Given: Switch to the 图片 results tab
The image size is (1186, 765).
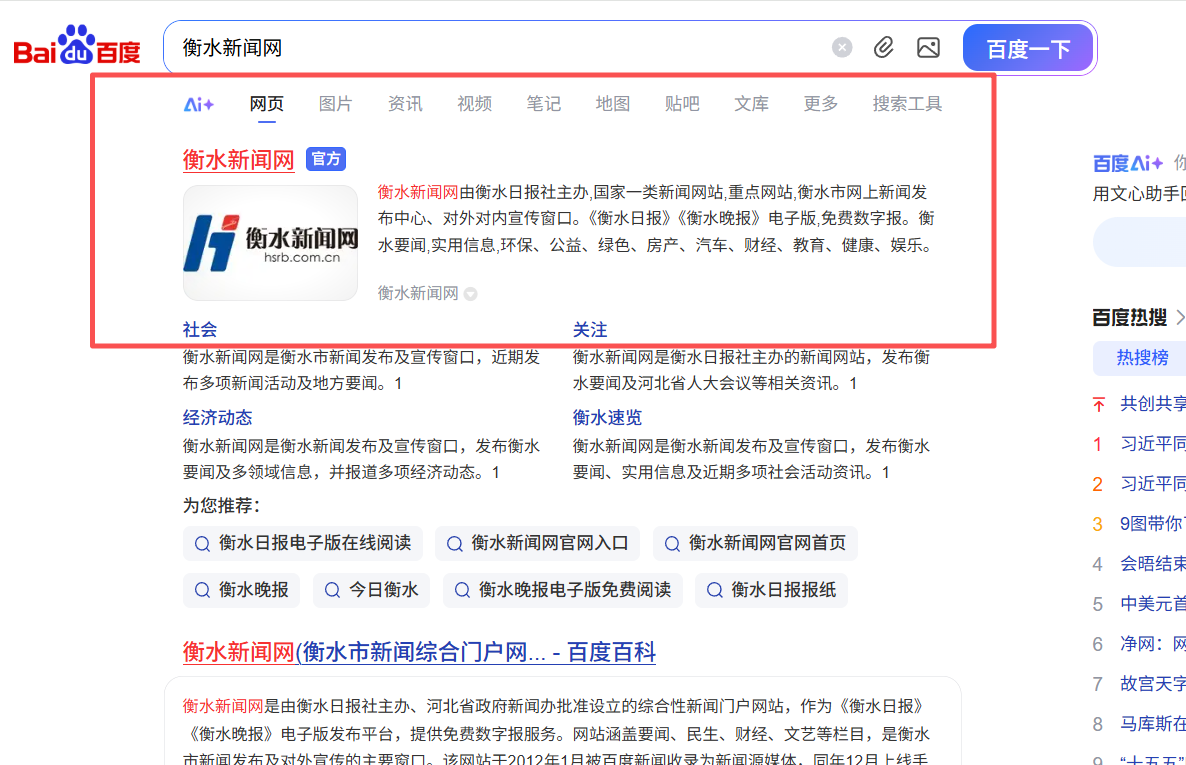Looking at the screenshot, I should (x=336, y=103).
